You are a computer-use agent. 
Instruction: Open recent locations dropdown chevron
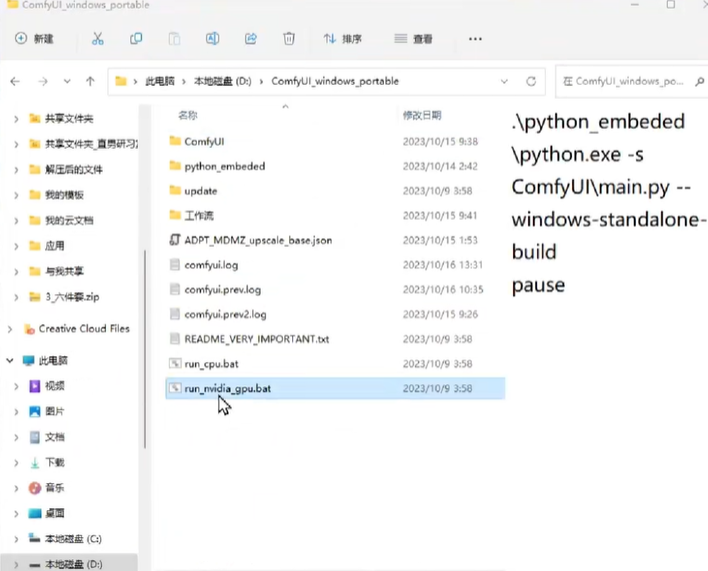[67, 82]
